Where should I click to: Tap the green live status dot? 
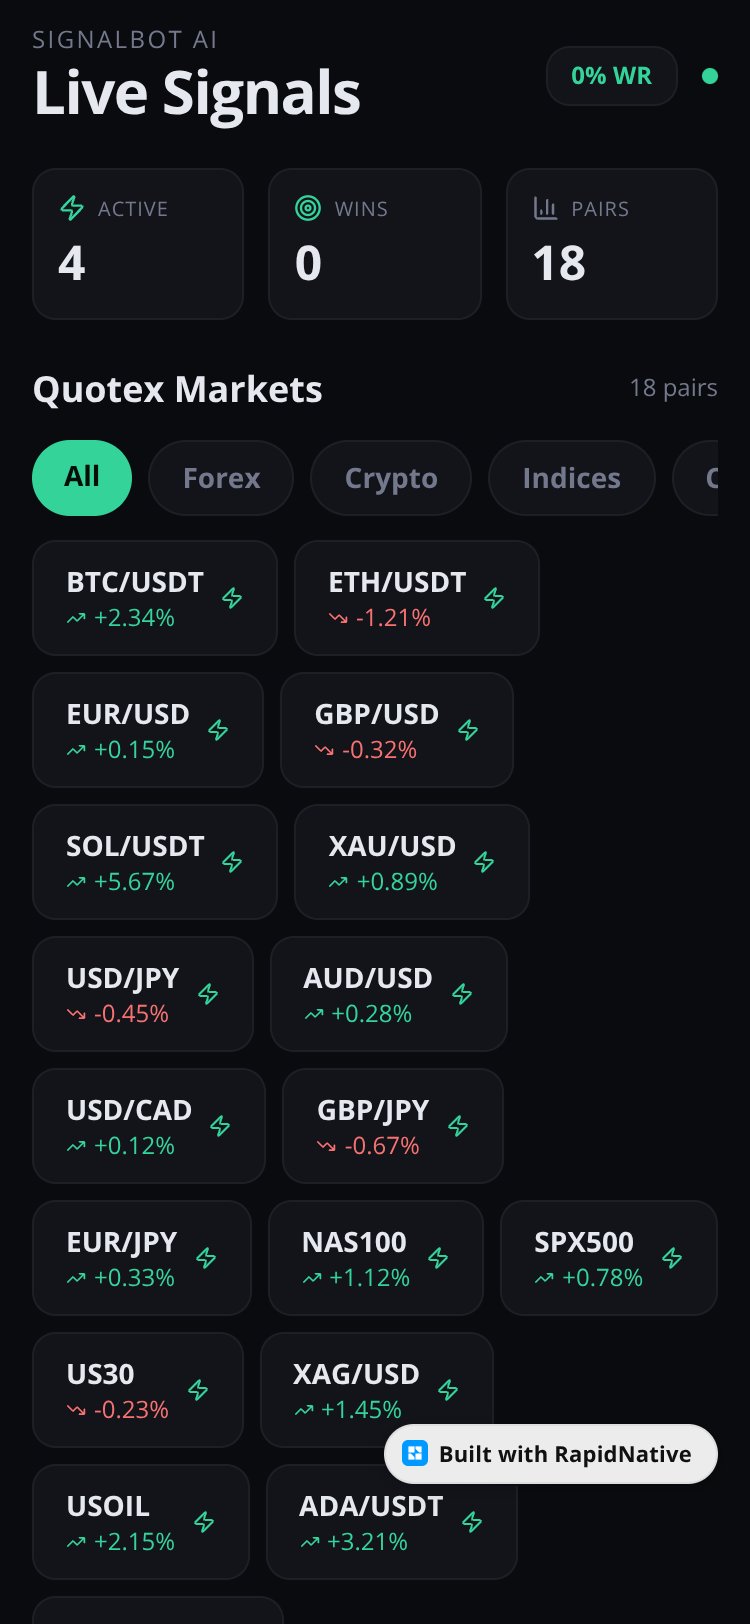pos(710,76)
